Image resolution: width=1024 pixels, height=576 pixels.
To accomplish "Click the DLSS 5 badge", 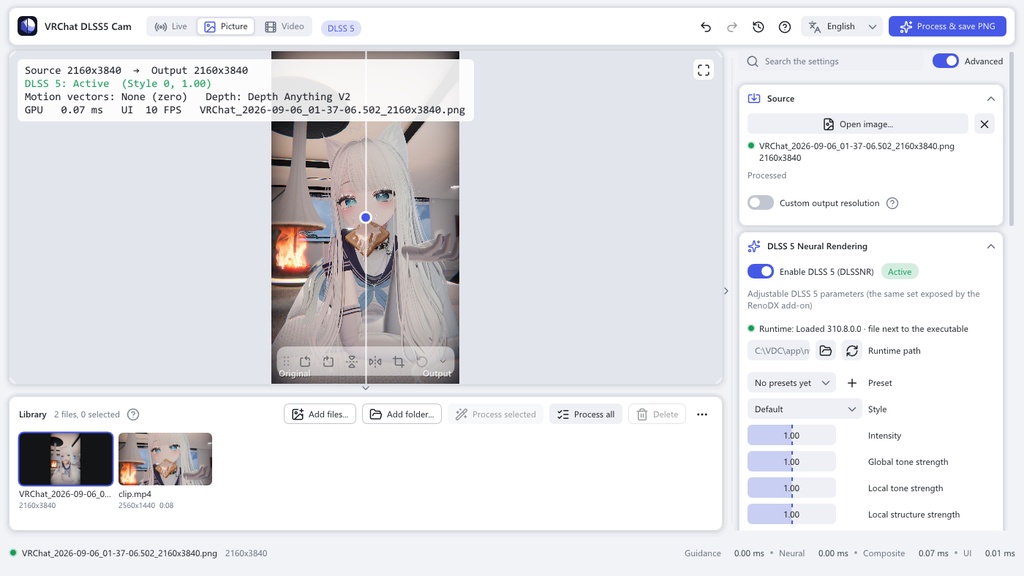I will pos(341,28).
